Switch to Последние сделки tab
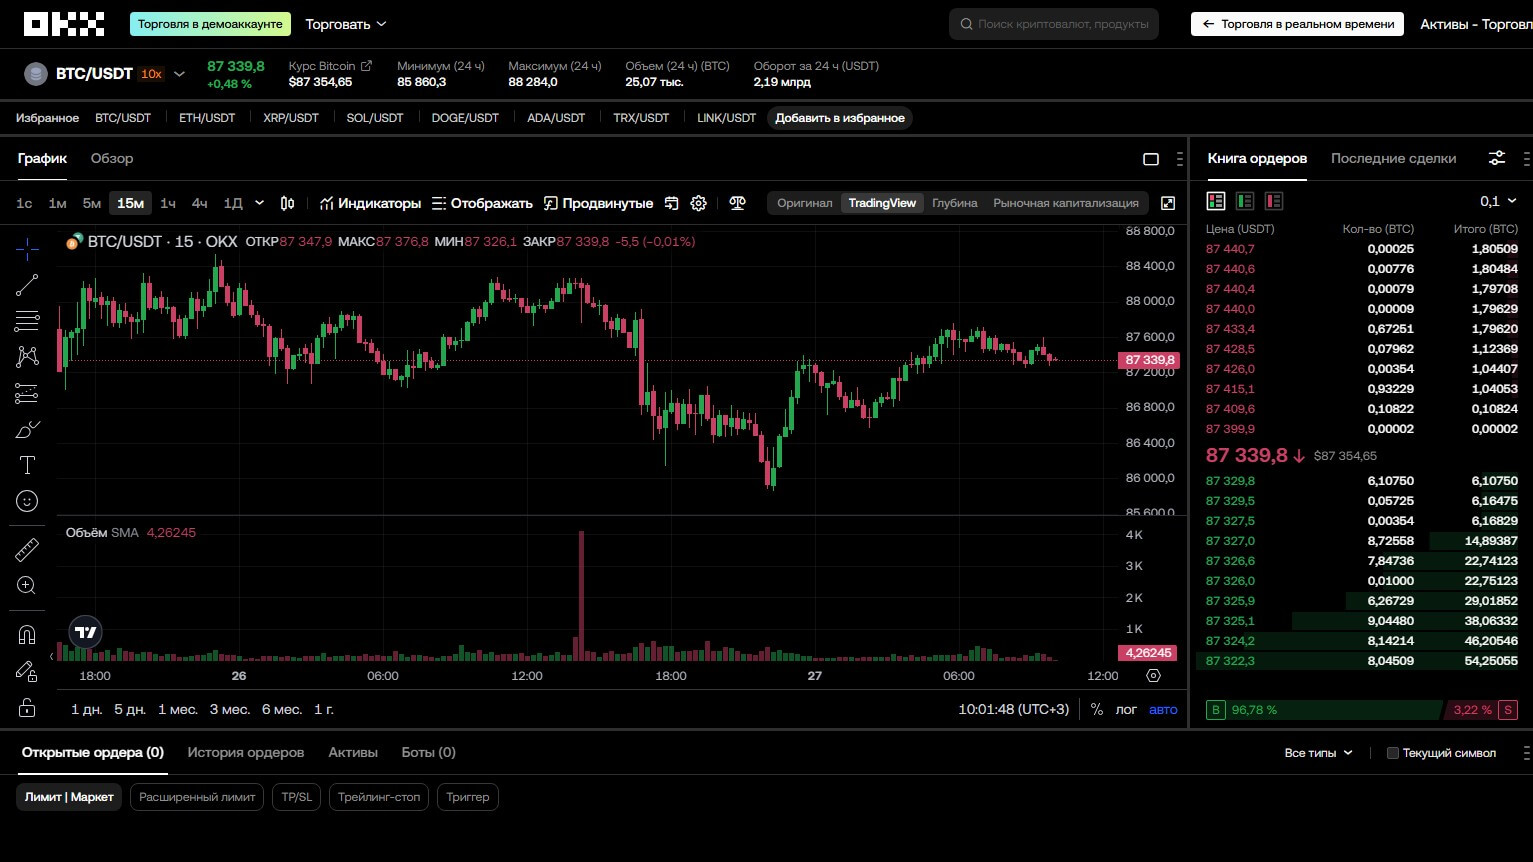The image size is (1533, 862). point(1393,158)
